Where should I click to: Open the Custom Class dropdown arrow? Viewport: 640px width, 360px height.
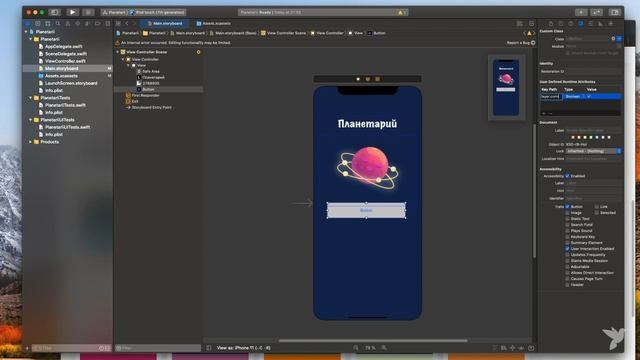619,39
